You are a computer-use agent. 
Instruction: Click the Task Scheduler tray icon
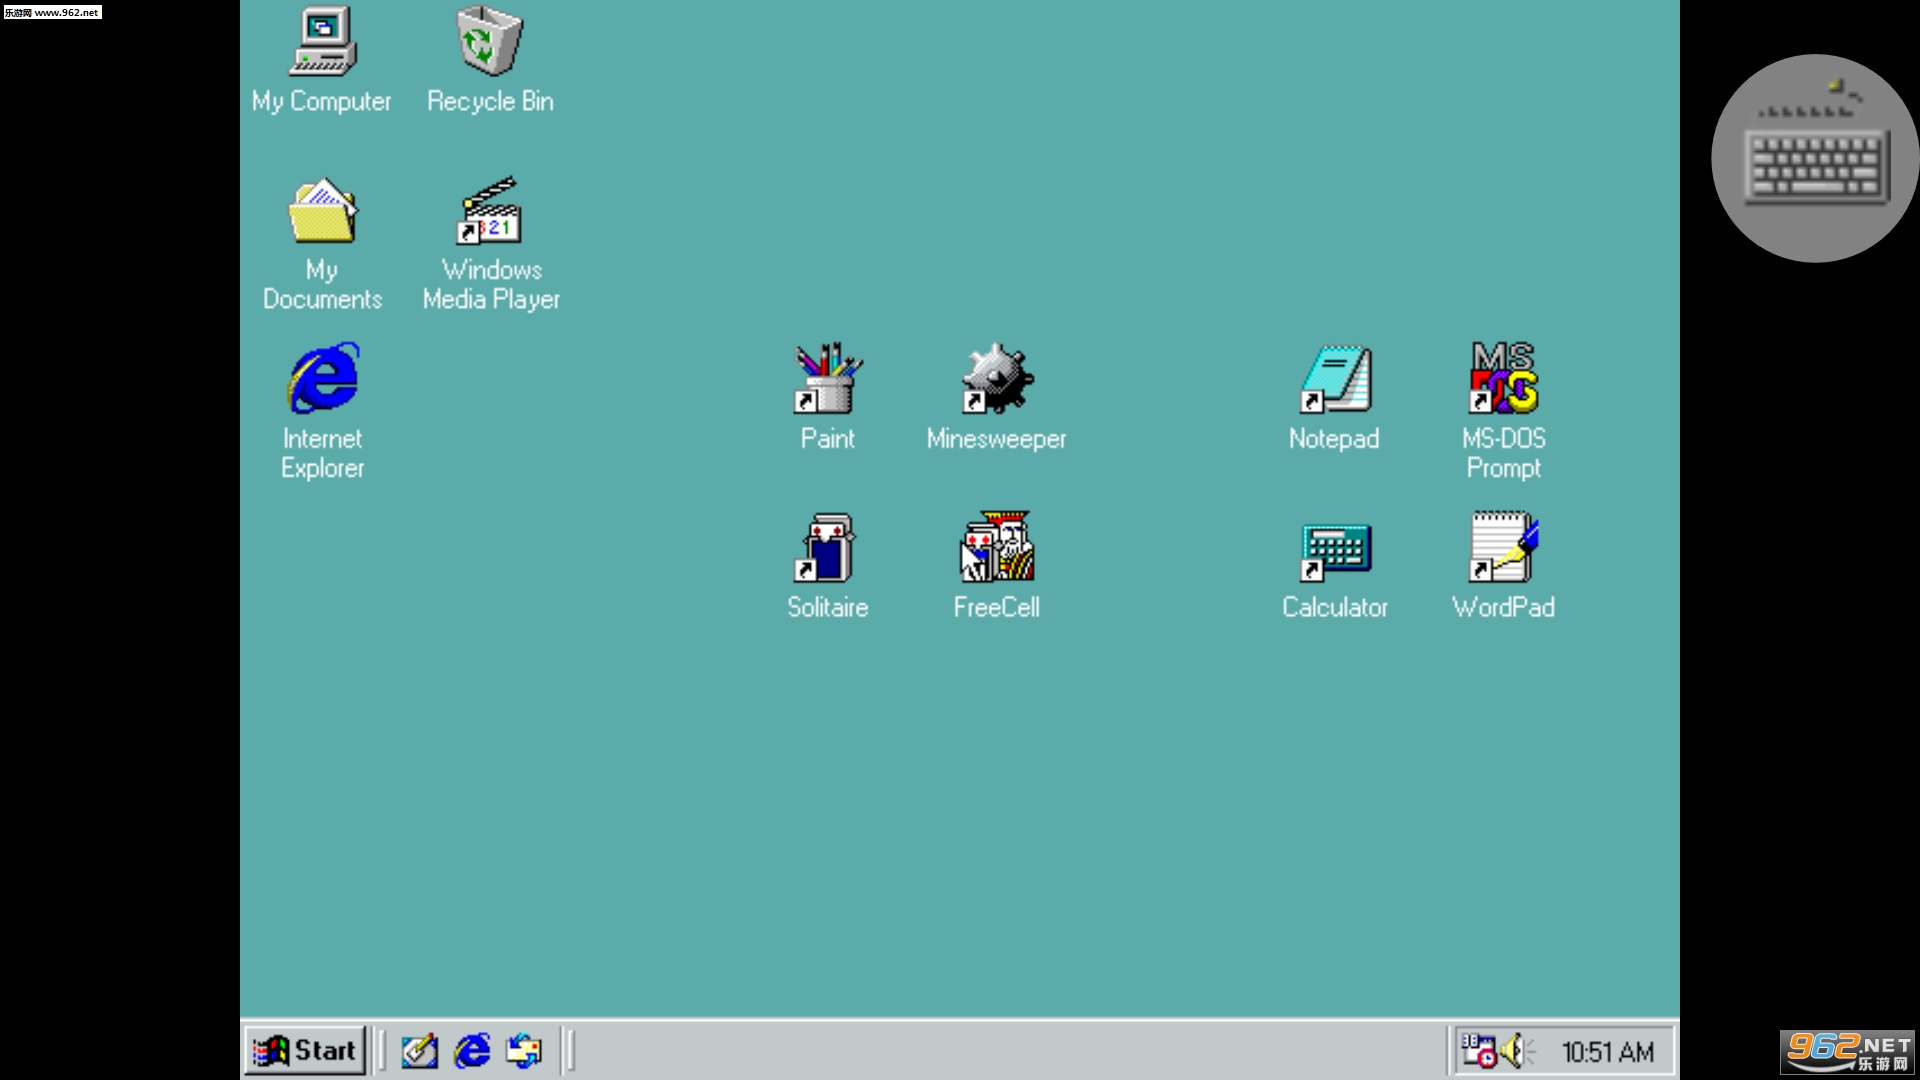point(1479,1051)
